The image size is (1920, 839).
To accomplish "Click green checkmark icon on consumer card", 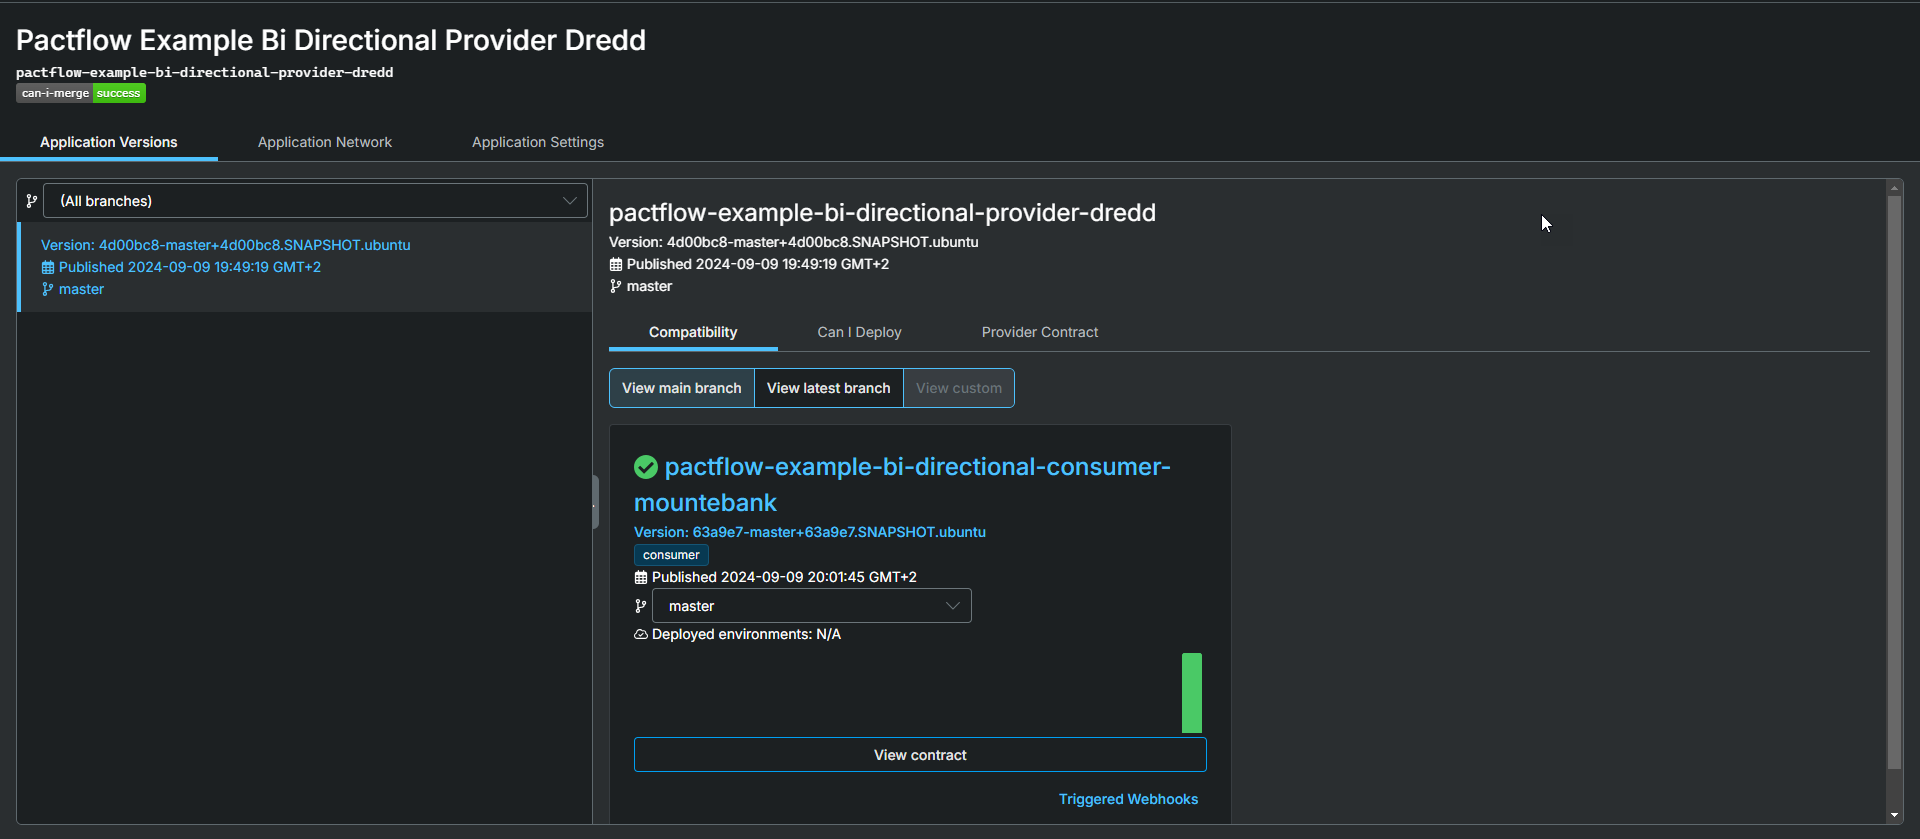I will click(646, 467).
